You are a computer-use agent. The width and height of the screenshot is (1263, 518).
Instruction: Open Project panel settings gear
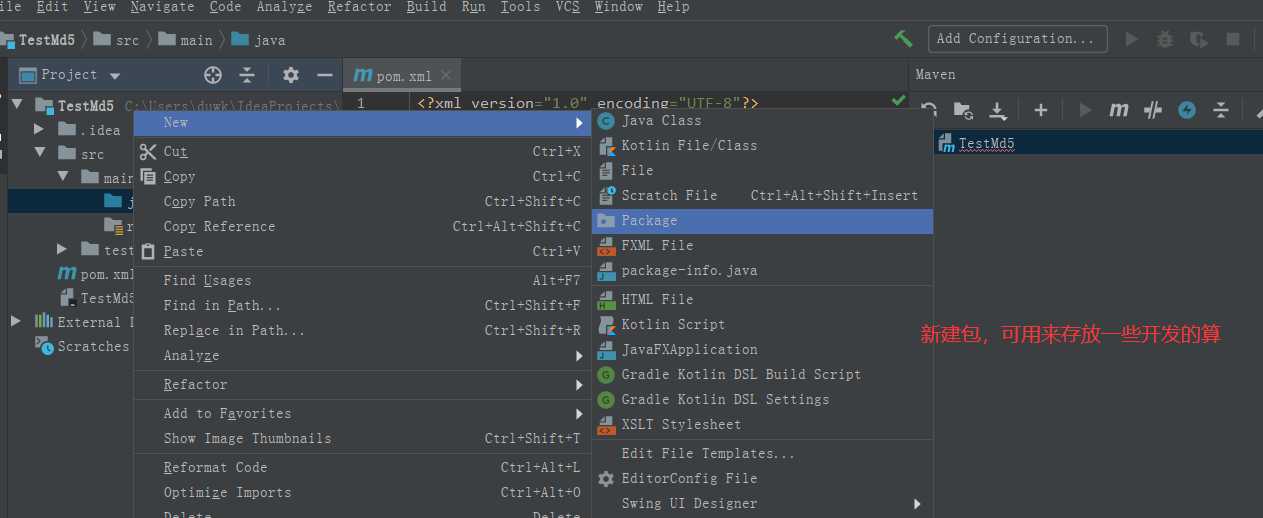[x=291, y=75]
